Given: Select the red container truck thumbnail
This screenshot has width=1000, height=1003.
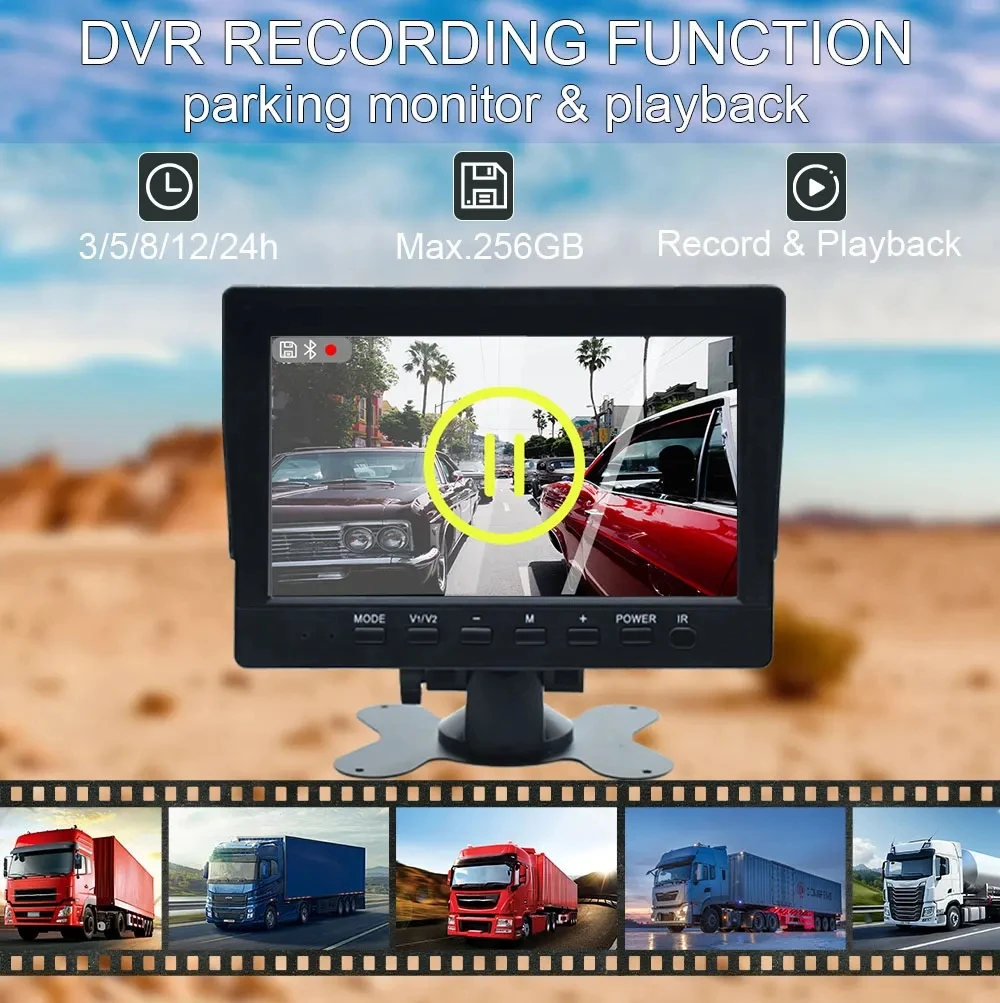Looking at the screenshot, I should (x=81, y=879).
